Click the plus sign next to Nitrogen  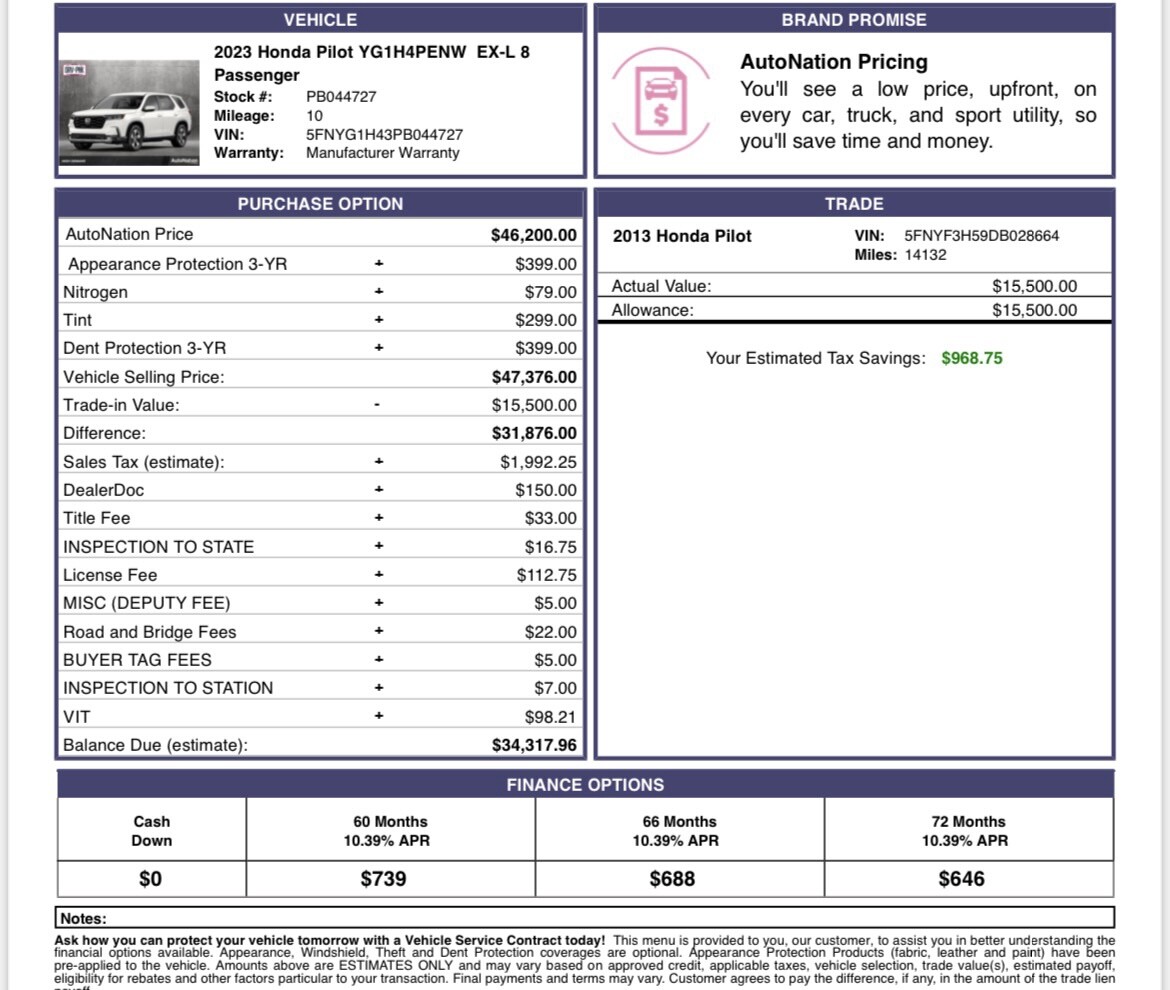pyautogui.click(x=377, y=292)
